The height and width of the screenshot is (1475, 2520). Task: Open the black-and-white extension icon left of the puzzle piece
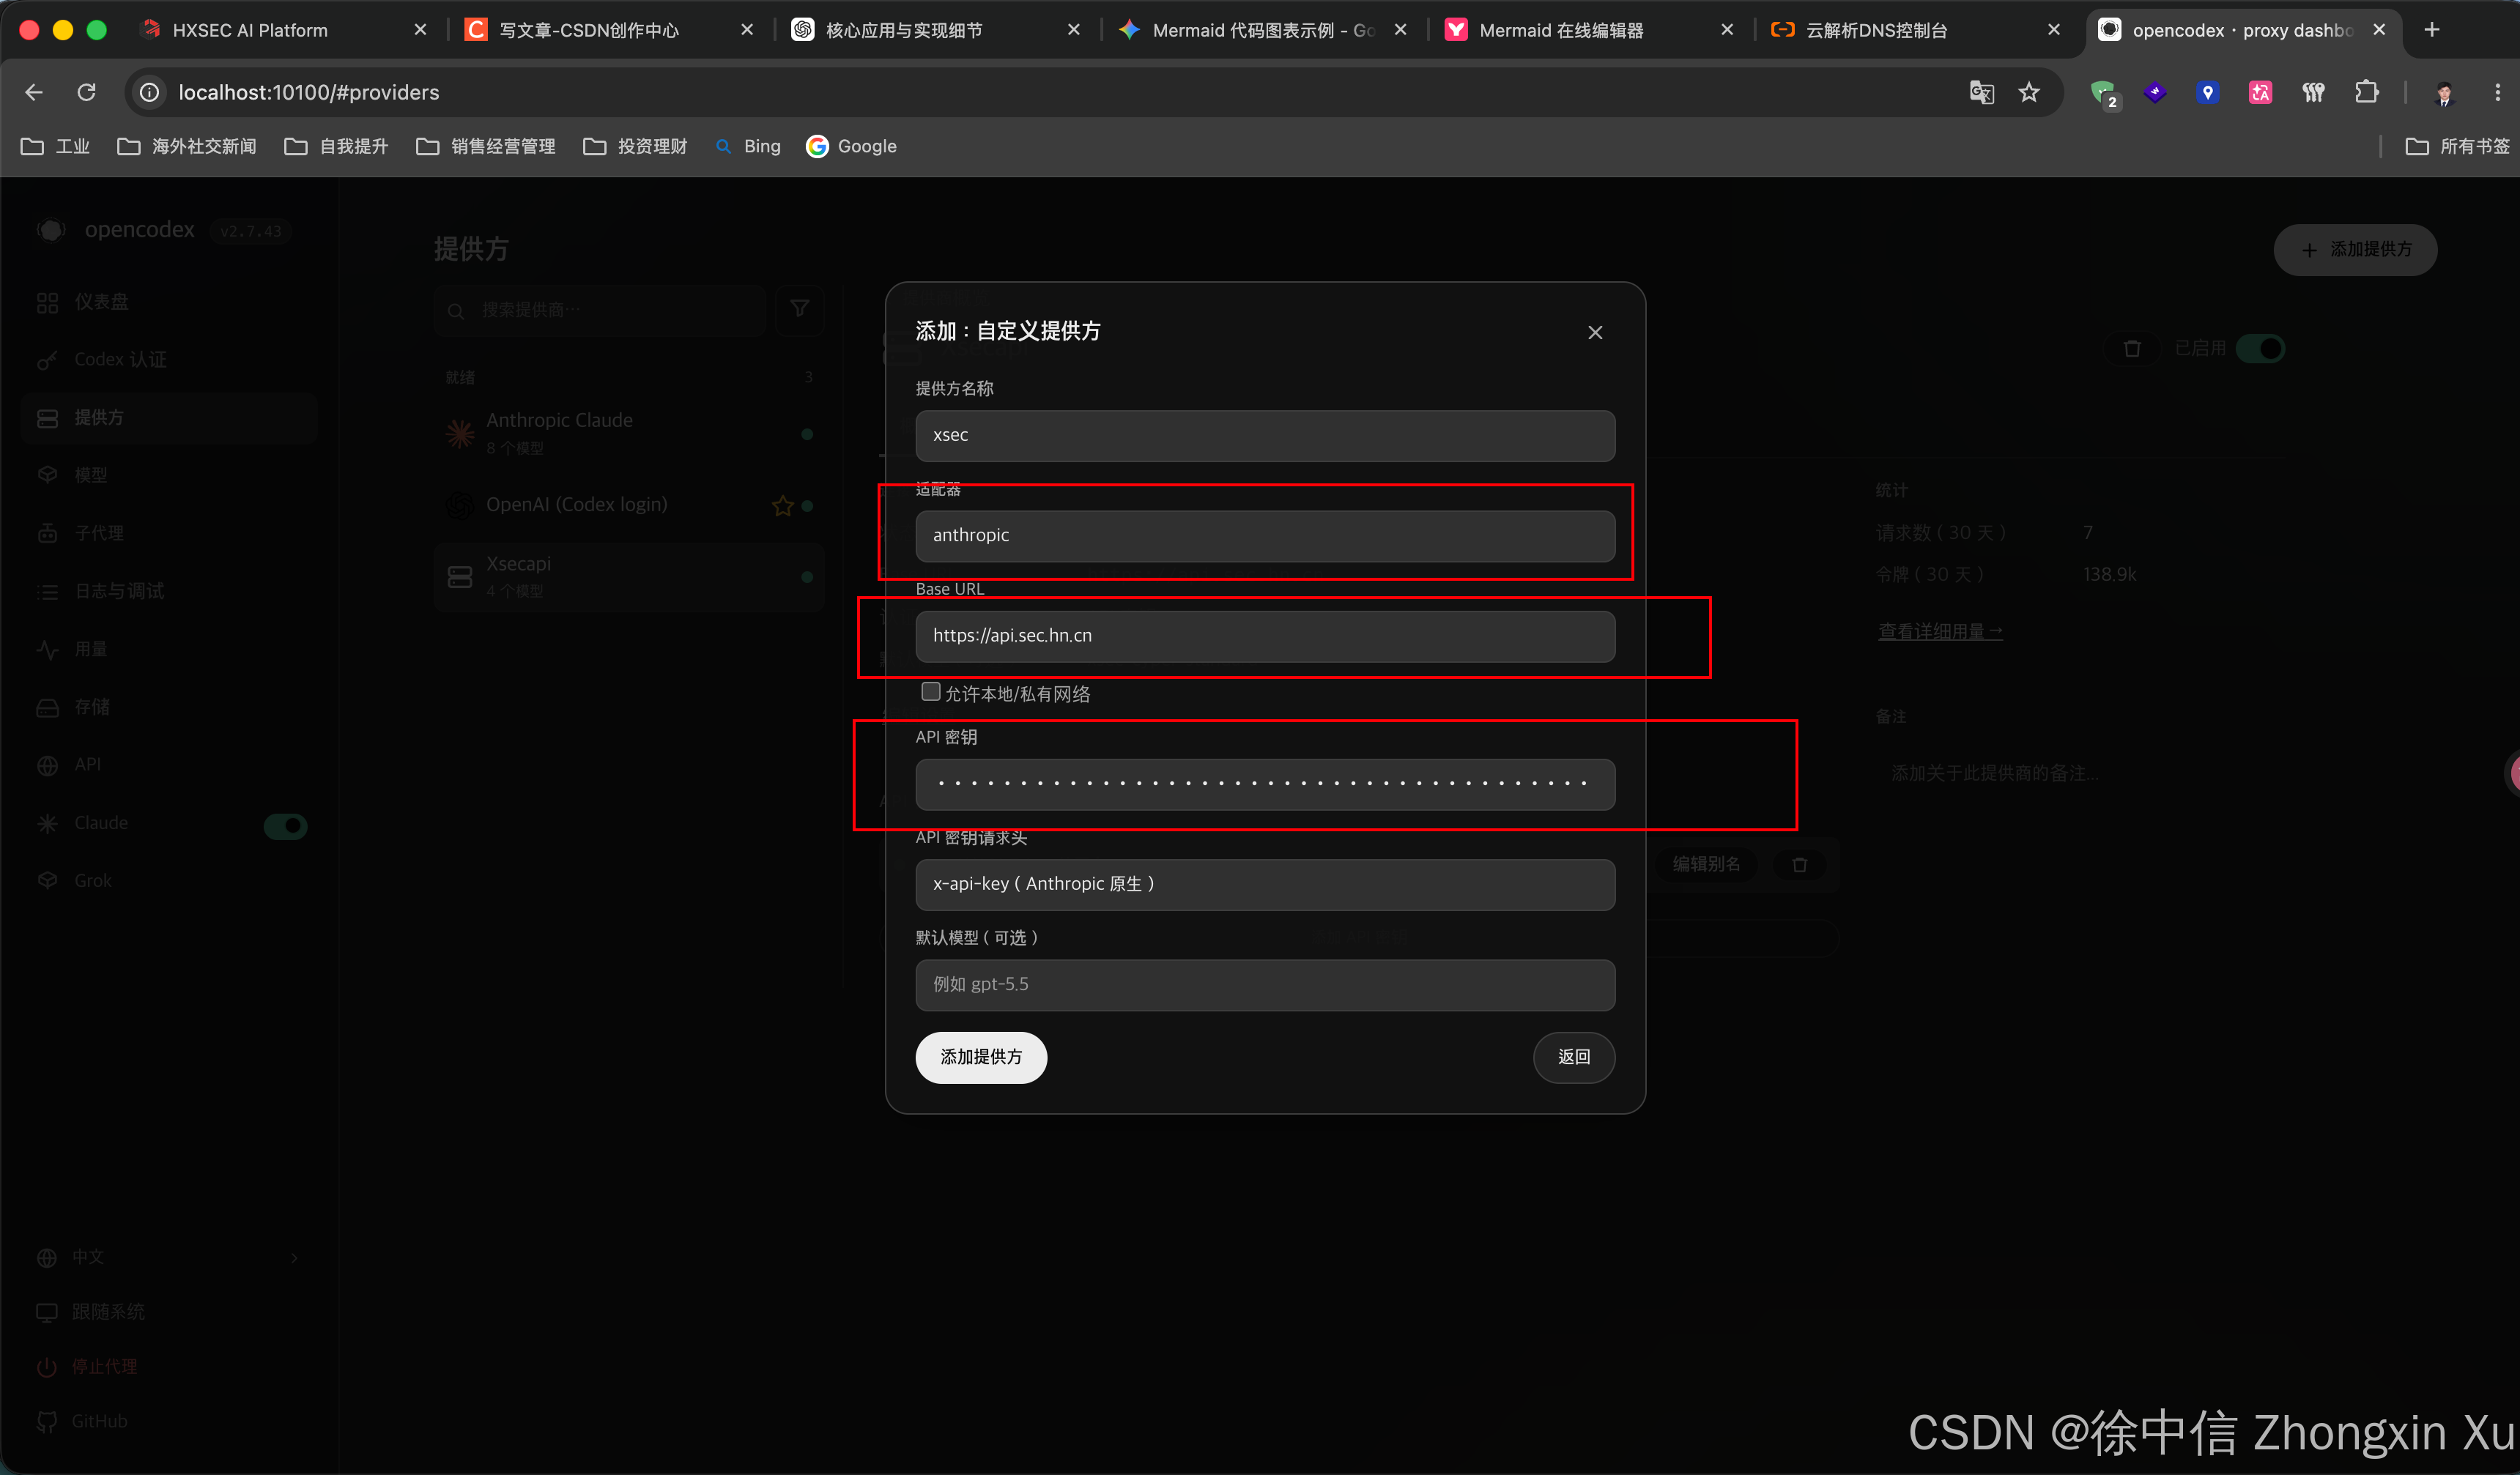2313,92
